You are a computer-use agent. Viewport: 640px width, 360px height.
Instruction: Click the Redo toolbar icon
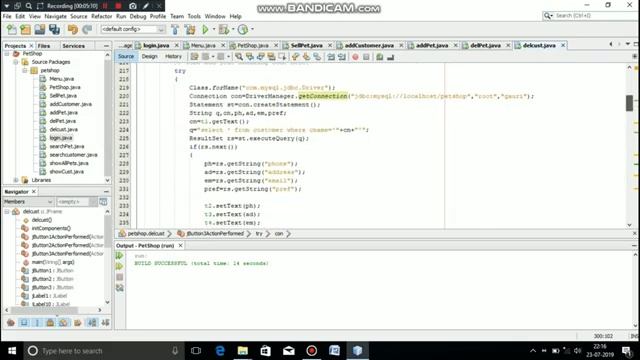pos(87,29)
